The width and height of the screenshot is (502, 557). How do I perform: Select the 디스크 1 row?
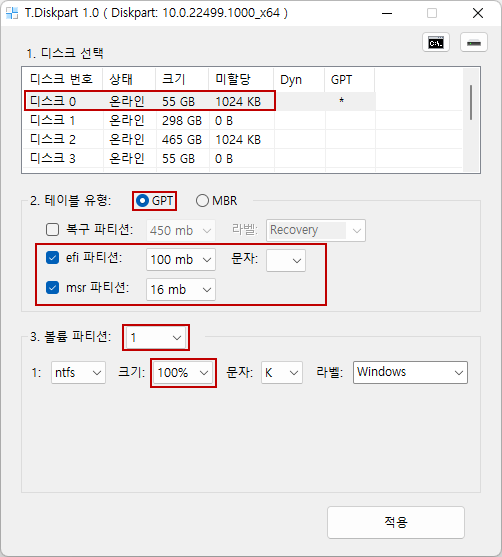pos(199,120)
